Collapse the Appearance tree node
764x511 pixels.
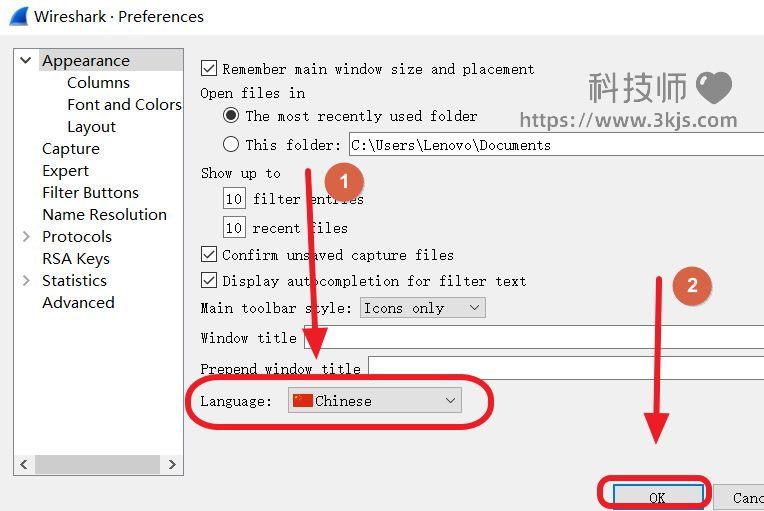click(x=26, y=61)
